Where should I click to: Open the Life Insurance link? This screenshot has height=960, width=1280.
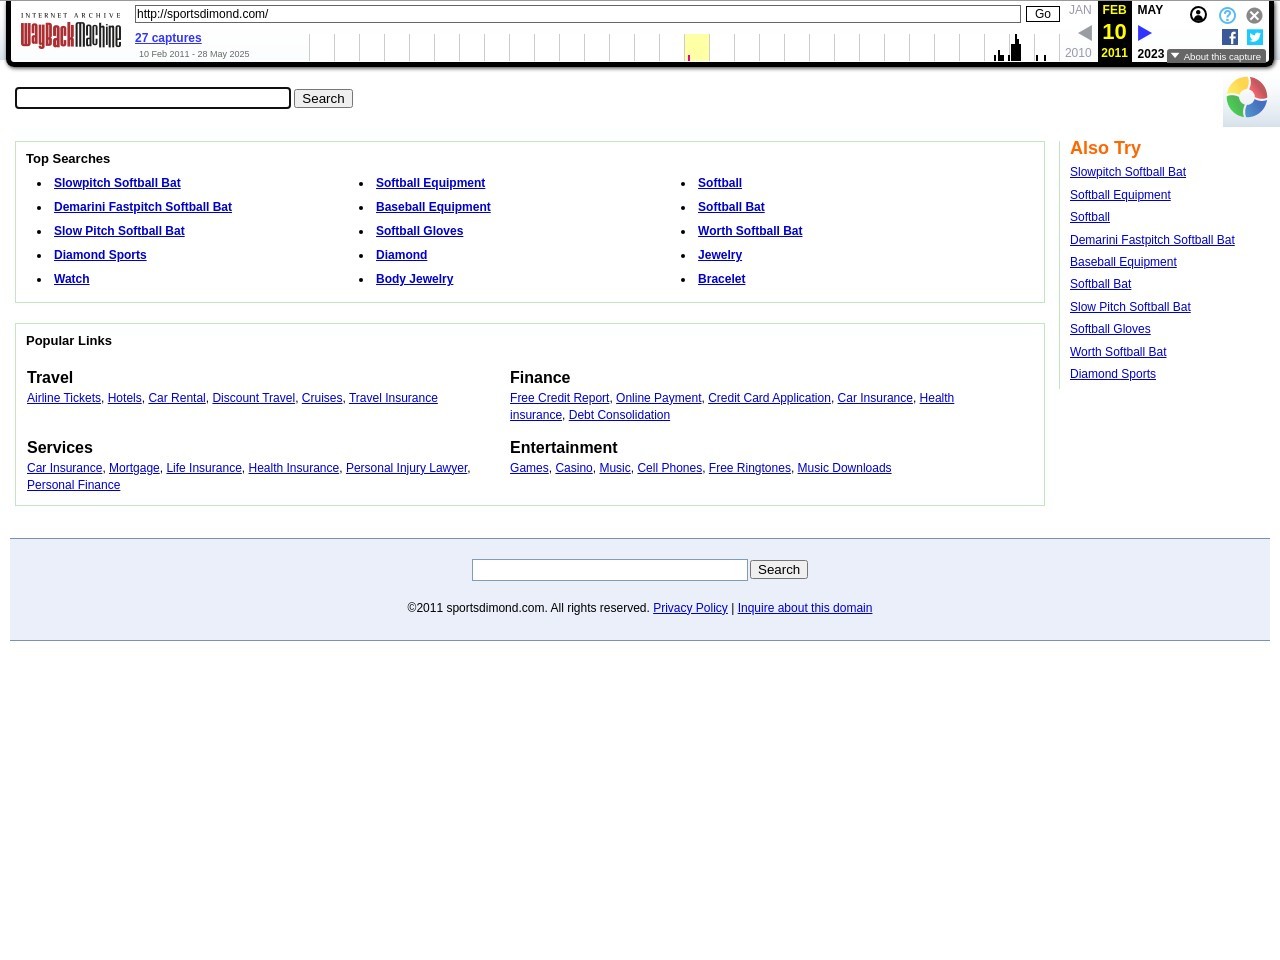click(204, 468)
